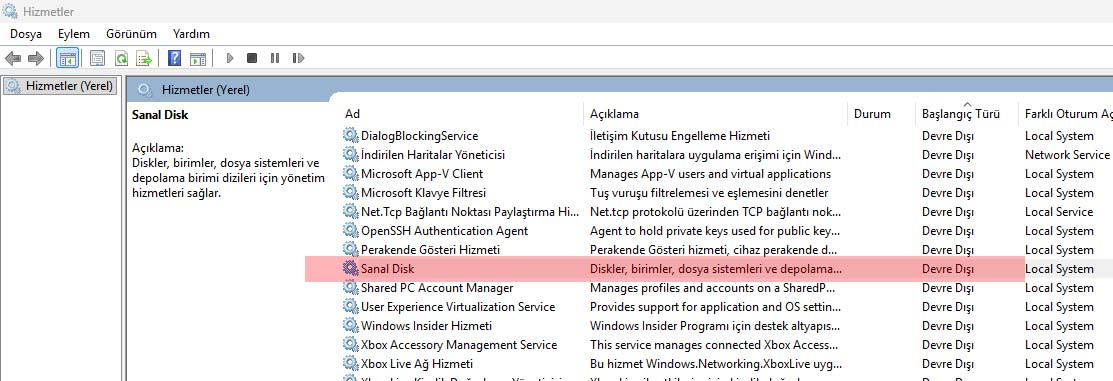Sort by the Durum column header

pos(872,114)
